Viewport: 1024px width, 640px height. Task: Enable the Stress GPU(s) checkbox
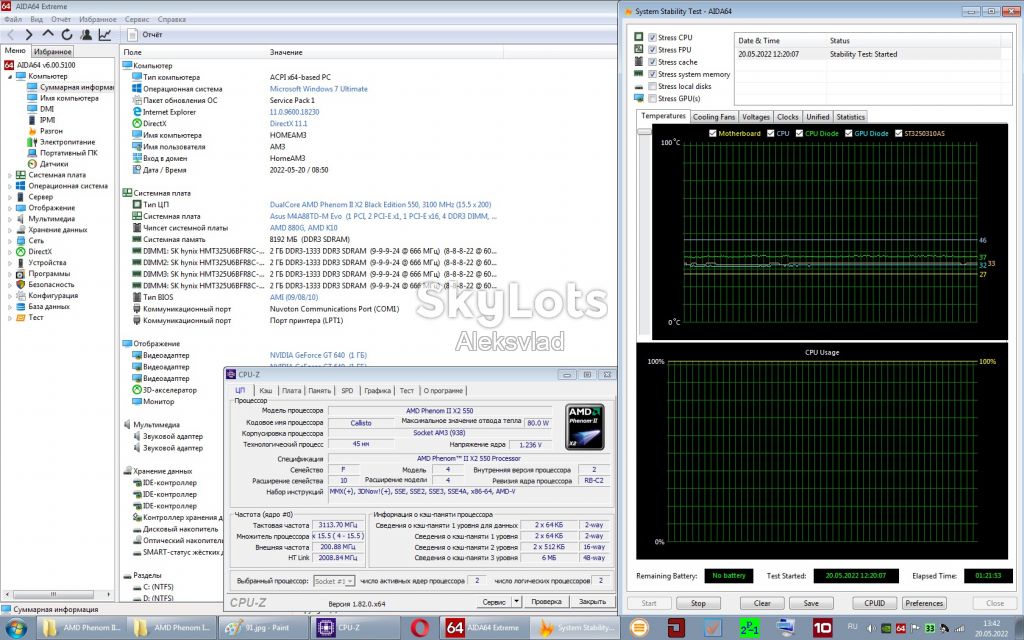click(x=652, y=99)
